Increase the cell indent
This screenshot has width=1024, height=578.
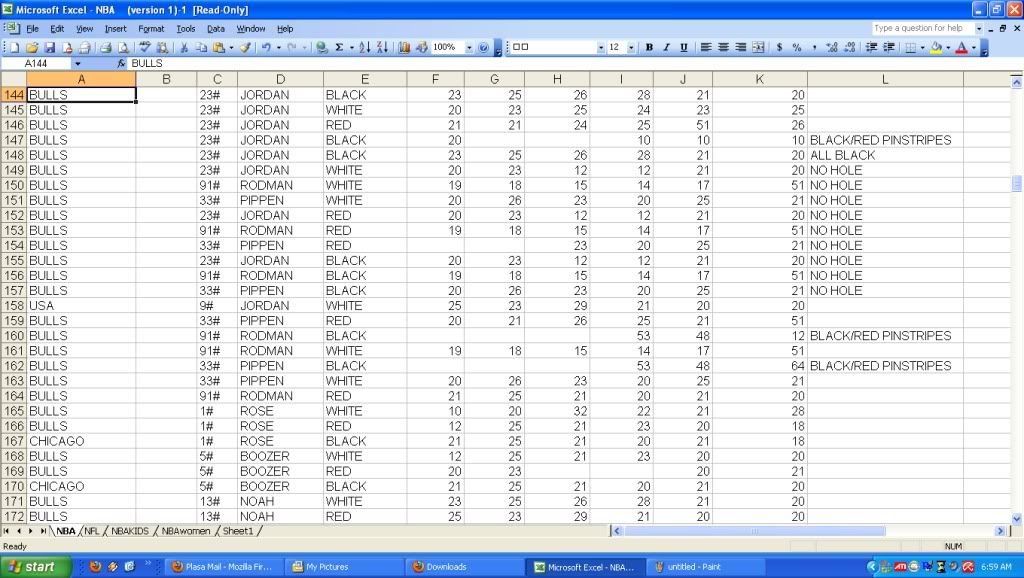(889, 47)
